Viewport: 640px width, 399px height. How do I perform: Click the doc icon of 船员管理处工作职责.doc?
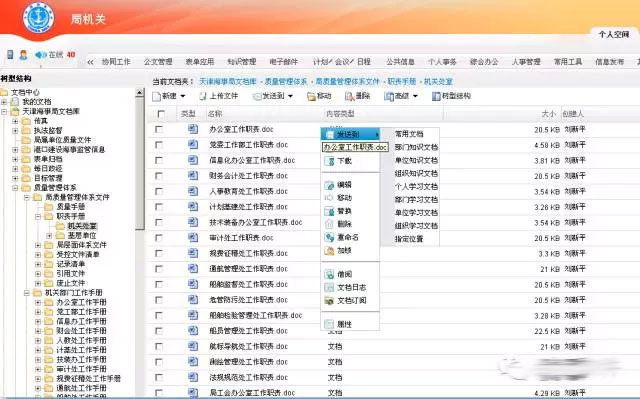193,330
